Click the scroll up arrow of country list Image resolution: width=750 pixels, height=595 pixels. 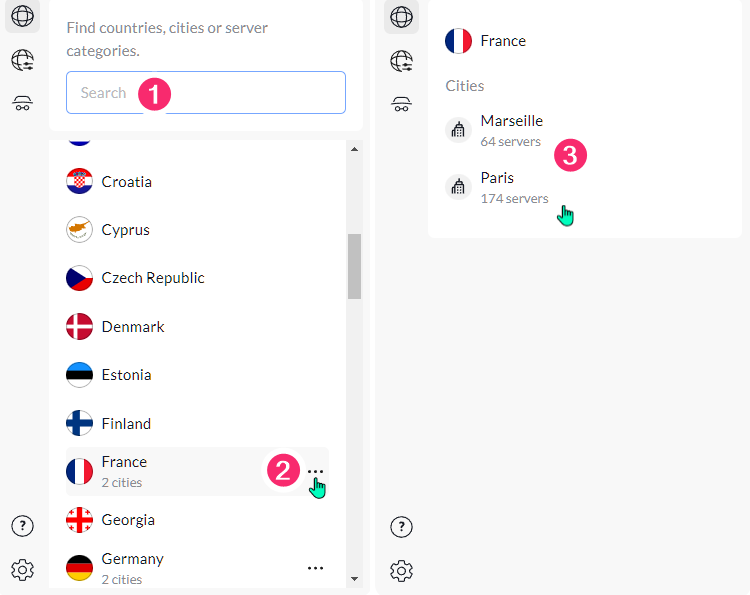[x=354, y=149]
